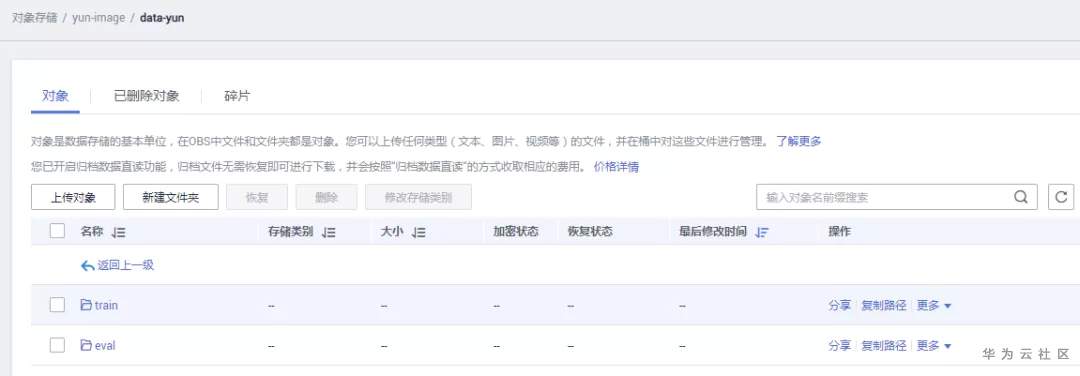Sort by storage class icon
This screenshot has height=376, width=1080.
pos(329,233)
